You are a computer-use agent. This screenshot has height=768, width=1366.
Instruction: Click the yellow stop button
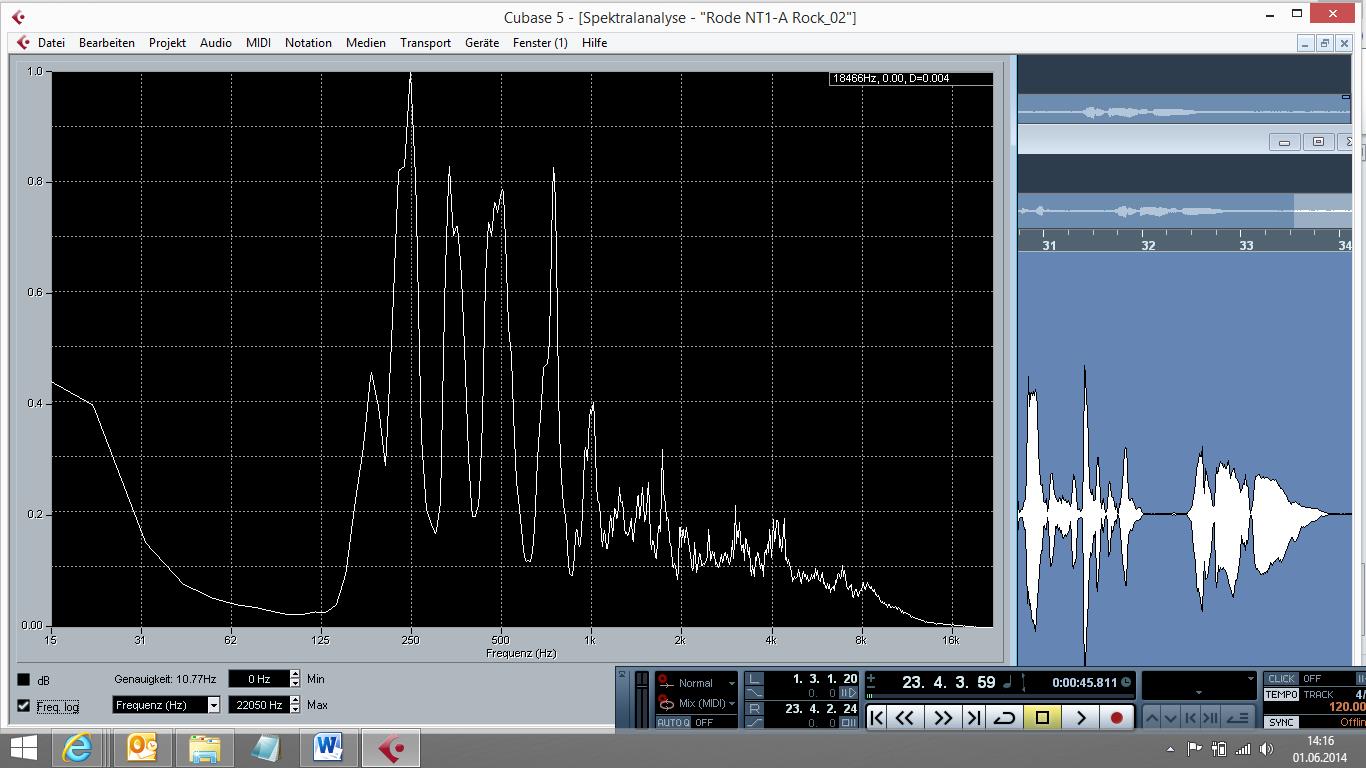[x=1042, y=717]
